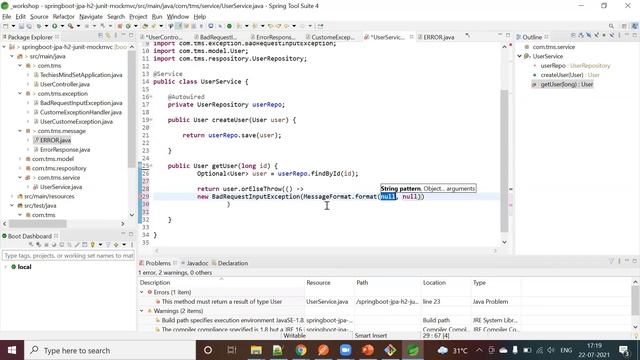Click the New file toolbar icon
640x360 pixels.
[x=6, y=26]
